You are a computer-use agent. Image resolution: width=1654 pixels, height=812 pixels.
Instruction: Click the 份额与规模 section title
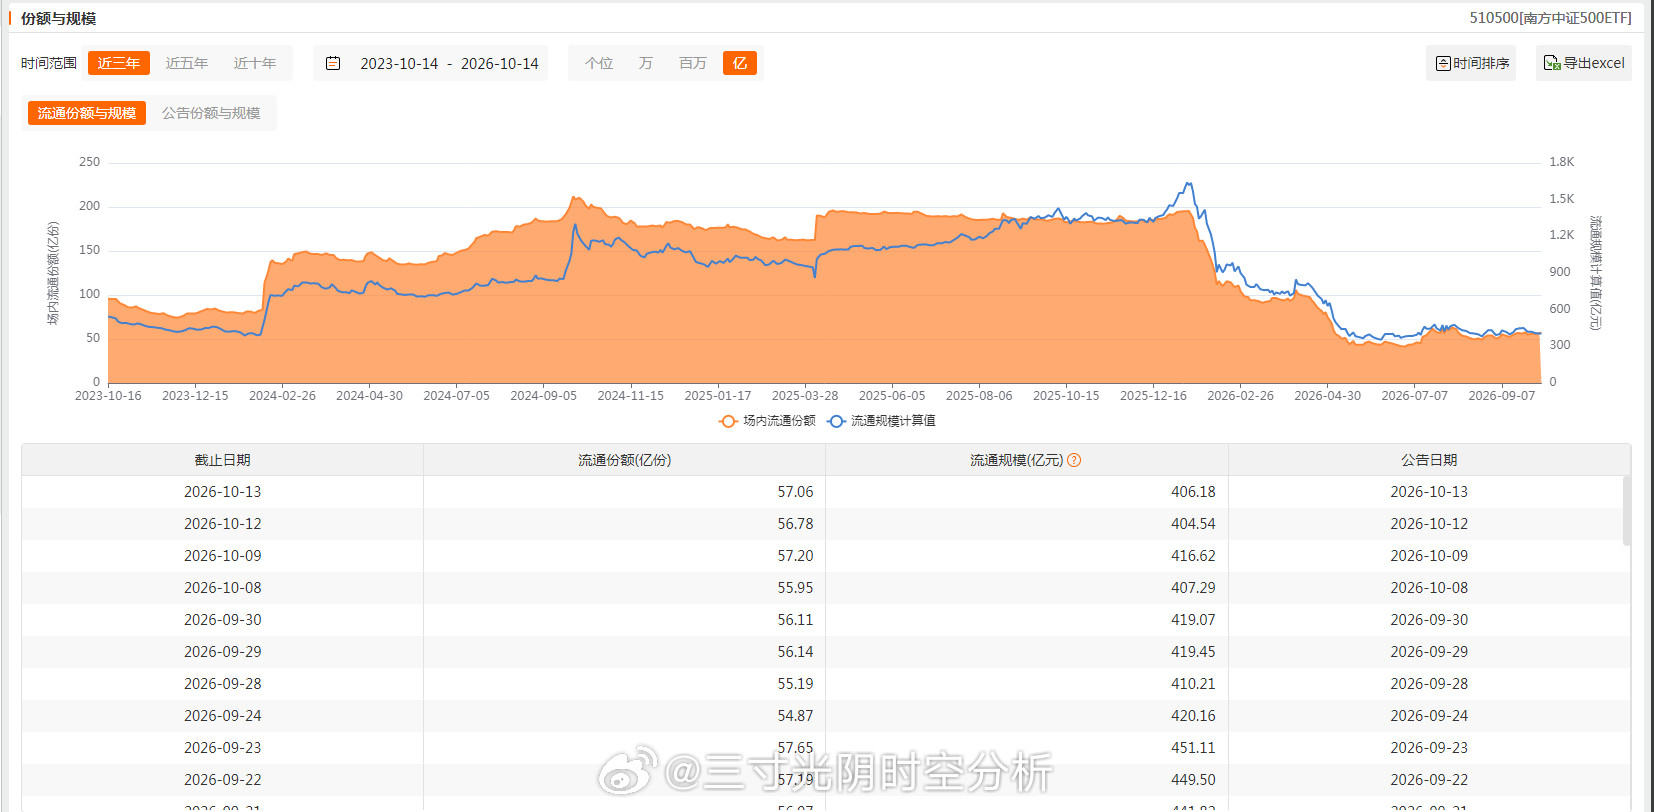58,19
